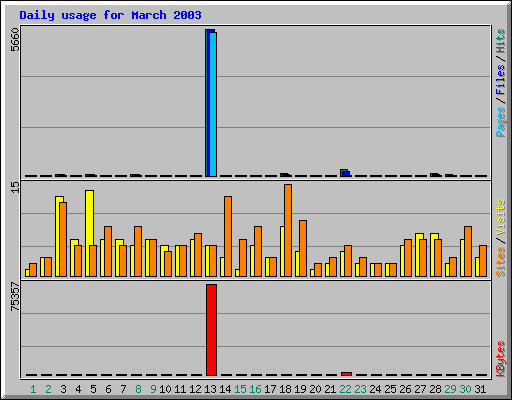
Task: Click day label 20 on the x-axis
Action: 315,389
